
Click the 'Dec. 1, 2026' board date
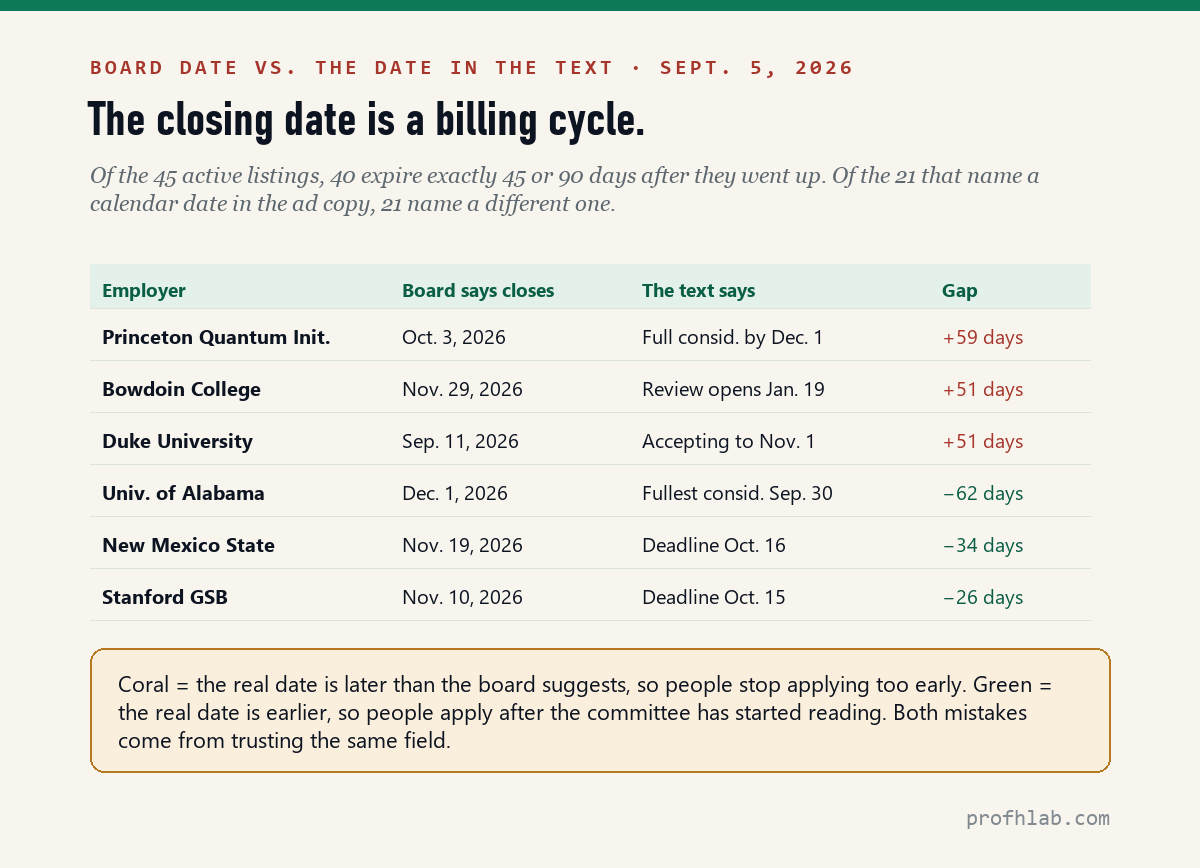click(x=455, y=493)
